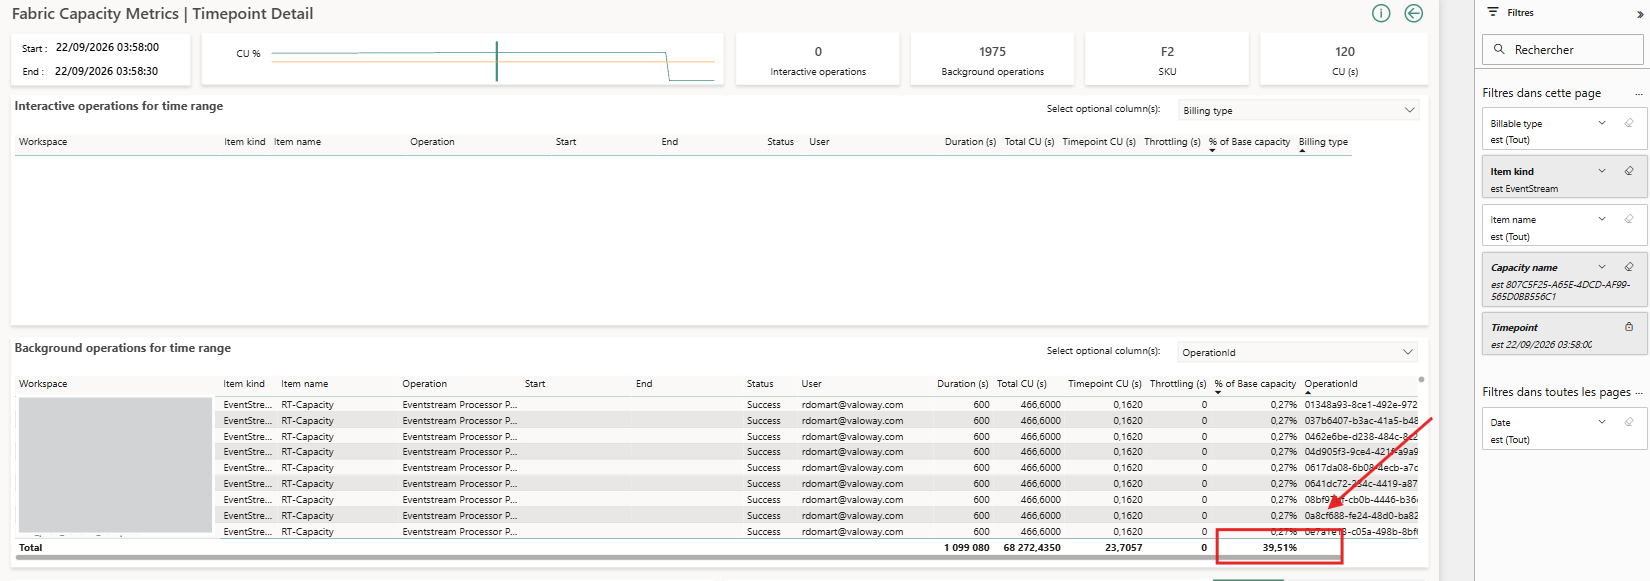Expand the Billable type filter card
Viewport: 1650px width, 581px height.
coord(1602,123)
